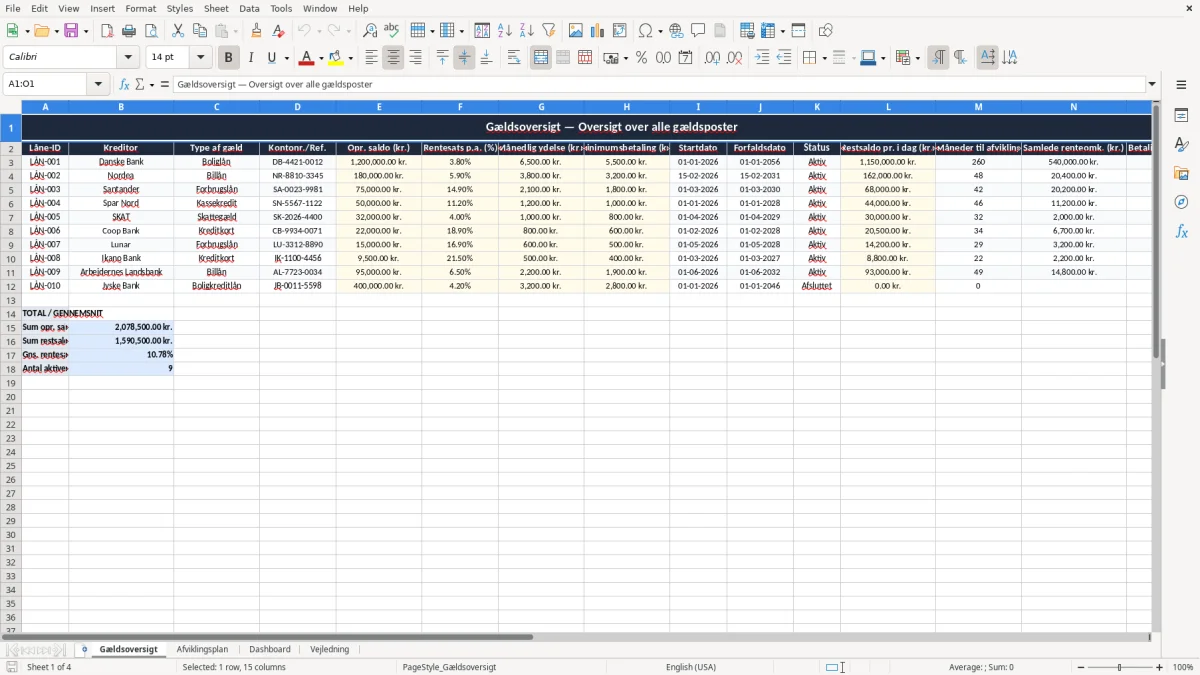Open sidebar Properties panel
This screenshot has width=1200, height=675.
tap(1181, 116)
